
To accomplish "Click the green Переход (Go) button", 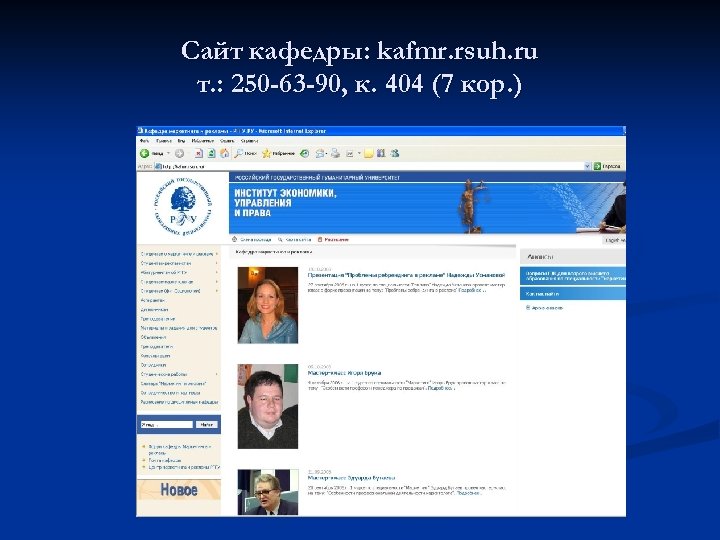I will (608, 166).
